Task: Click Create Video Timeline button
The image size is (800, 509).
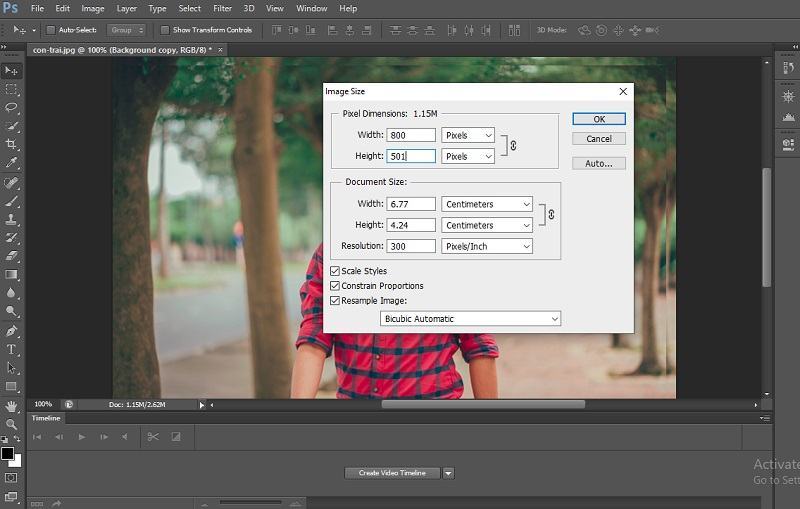Action: coord(392,473)
